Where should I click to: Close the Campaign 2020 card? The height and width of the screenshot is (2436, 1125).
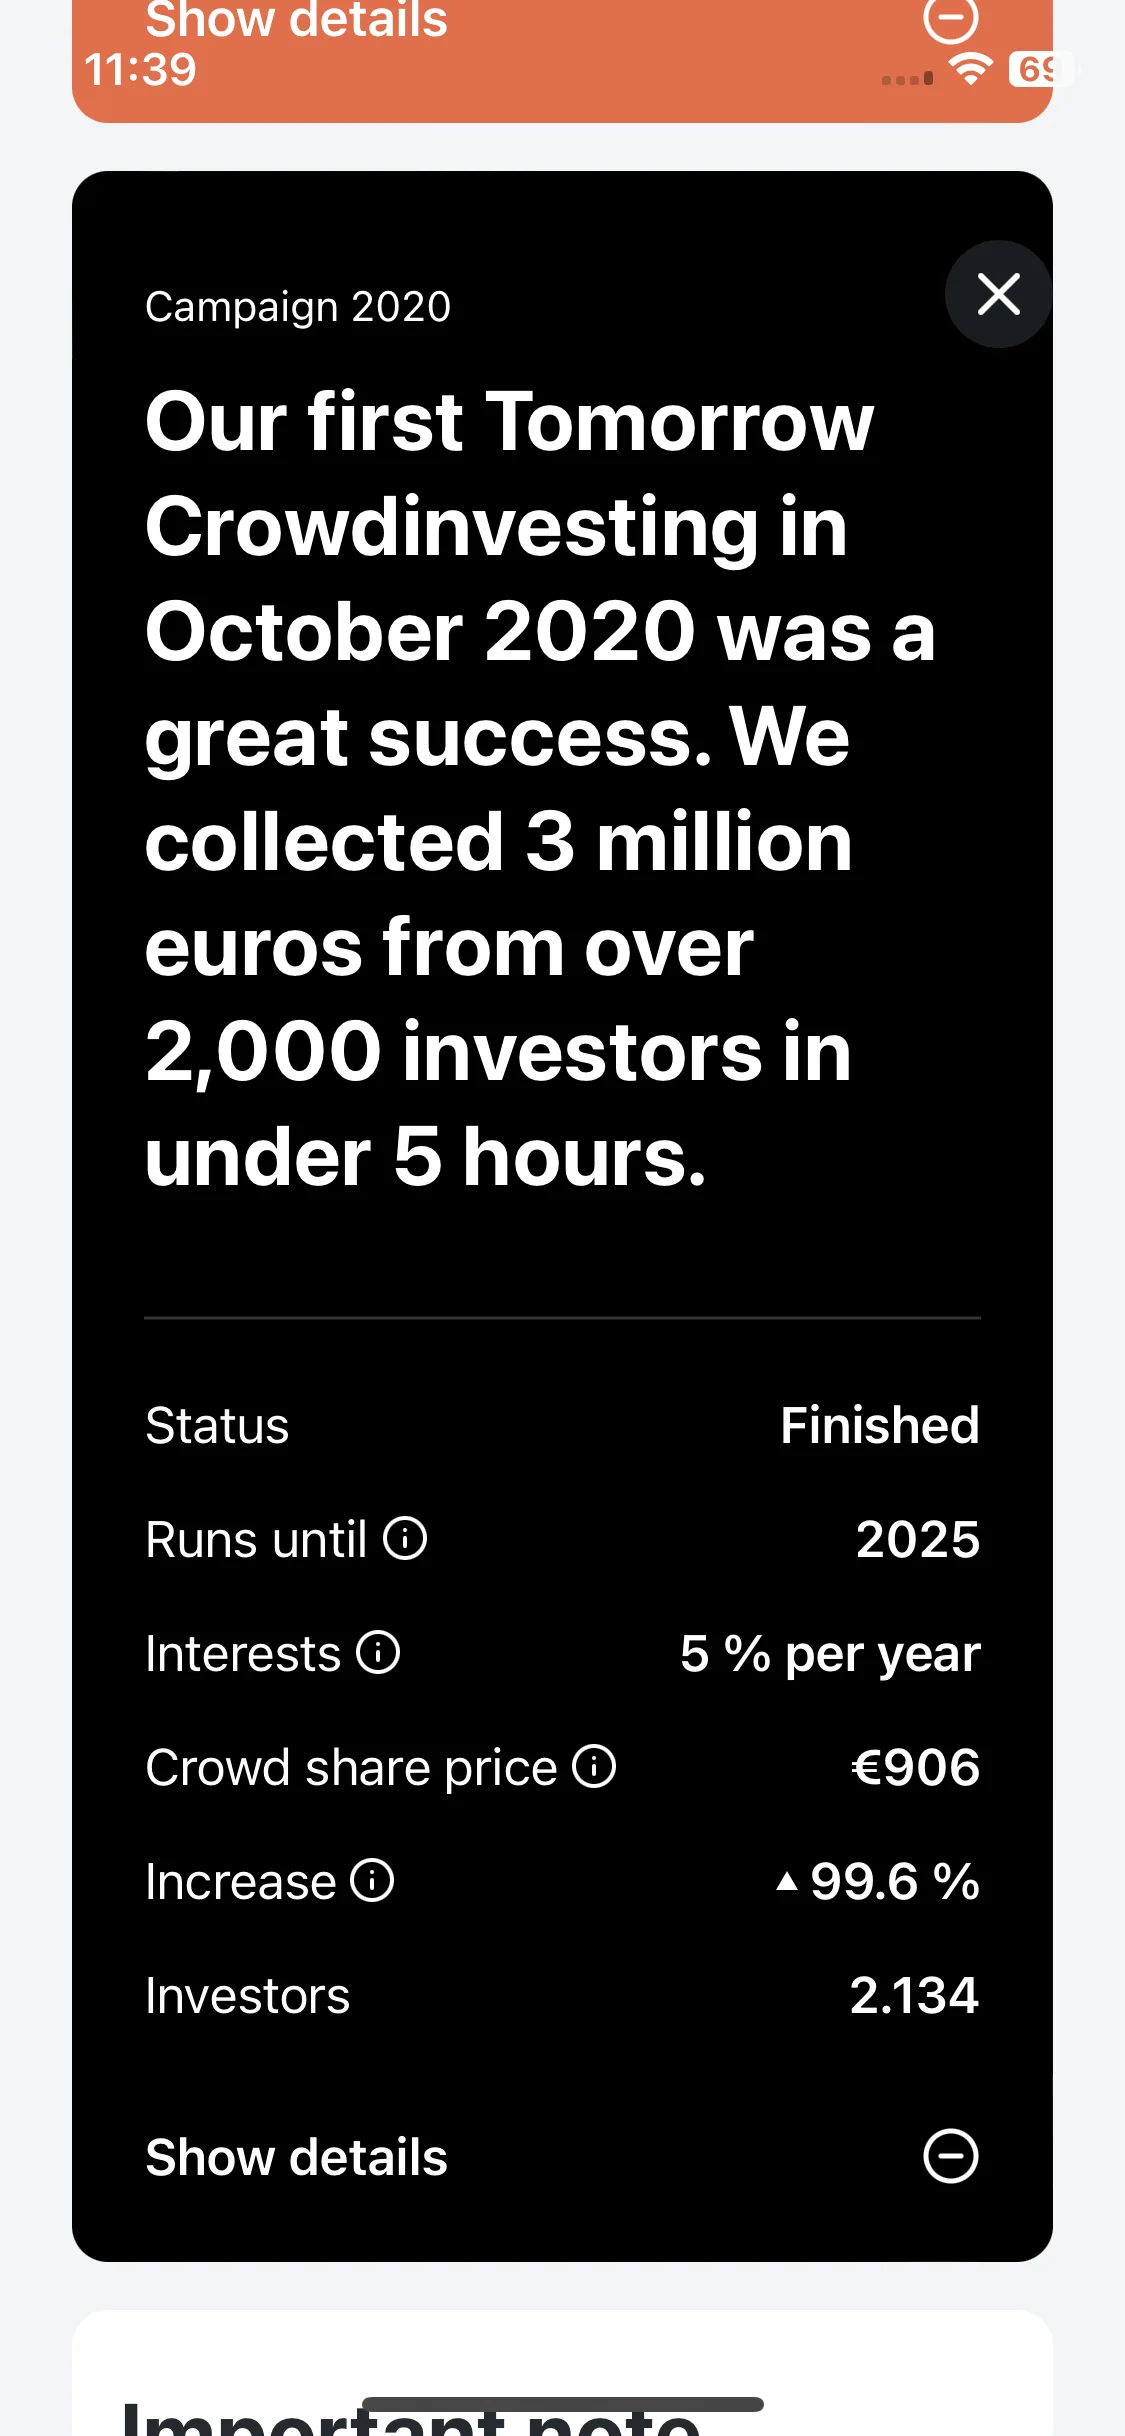998,294
